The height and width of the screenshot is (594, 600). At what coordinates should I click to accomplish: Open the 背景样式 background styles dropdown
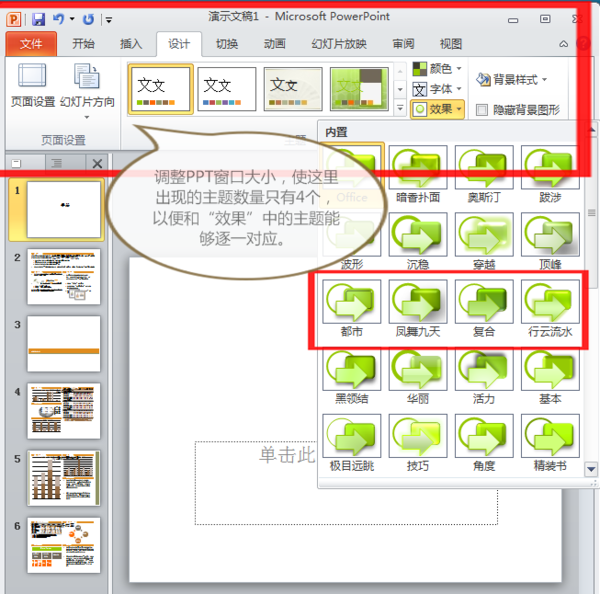click(x=511, y=80)
